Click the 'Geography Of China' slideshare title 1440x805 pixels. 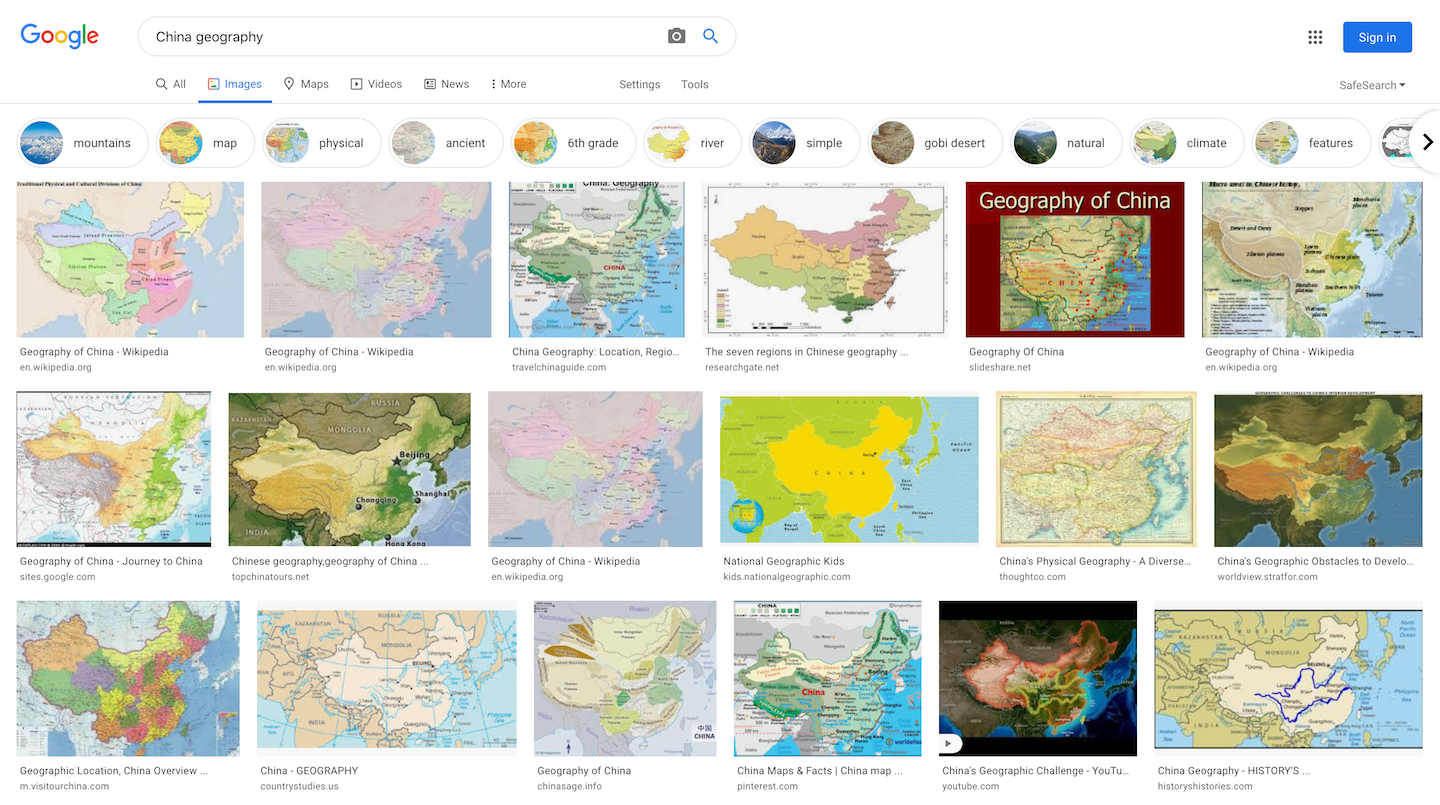pyautogui.click(x=1016, y=352)
